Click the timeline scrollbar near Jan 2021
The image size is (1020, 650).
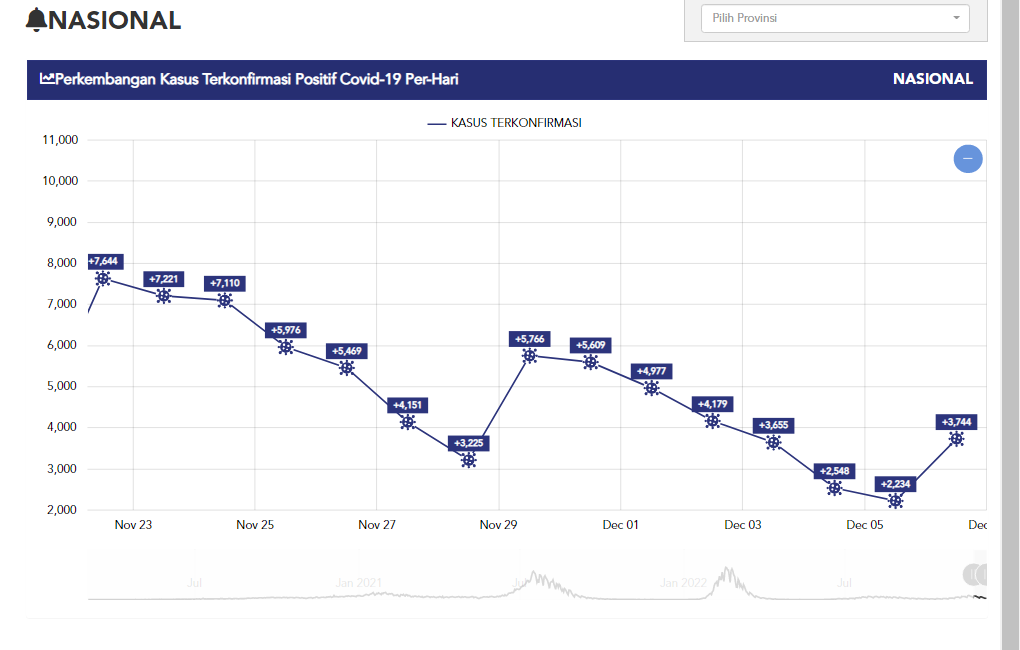(359, 582)
